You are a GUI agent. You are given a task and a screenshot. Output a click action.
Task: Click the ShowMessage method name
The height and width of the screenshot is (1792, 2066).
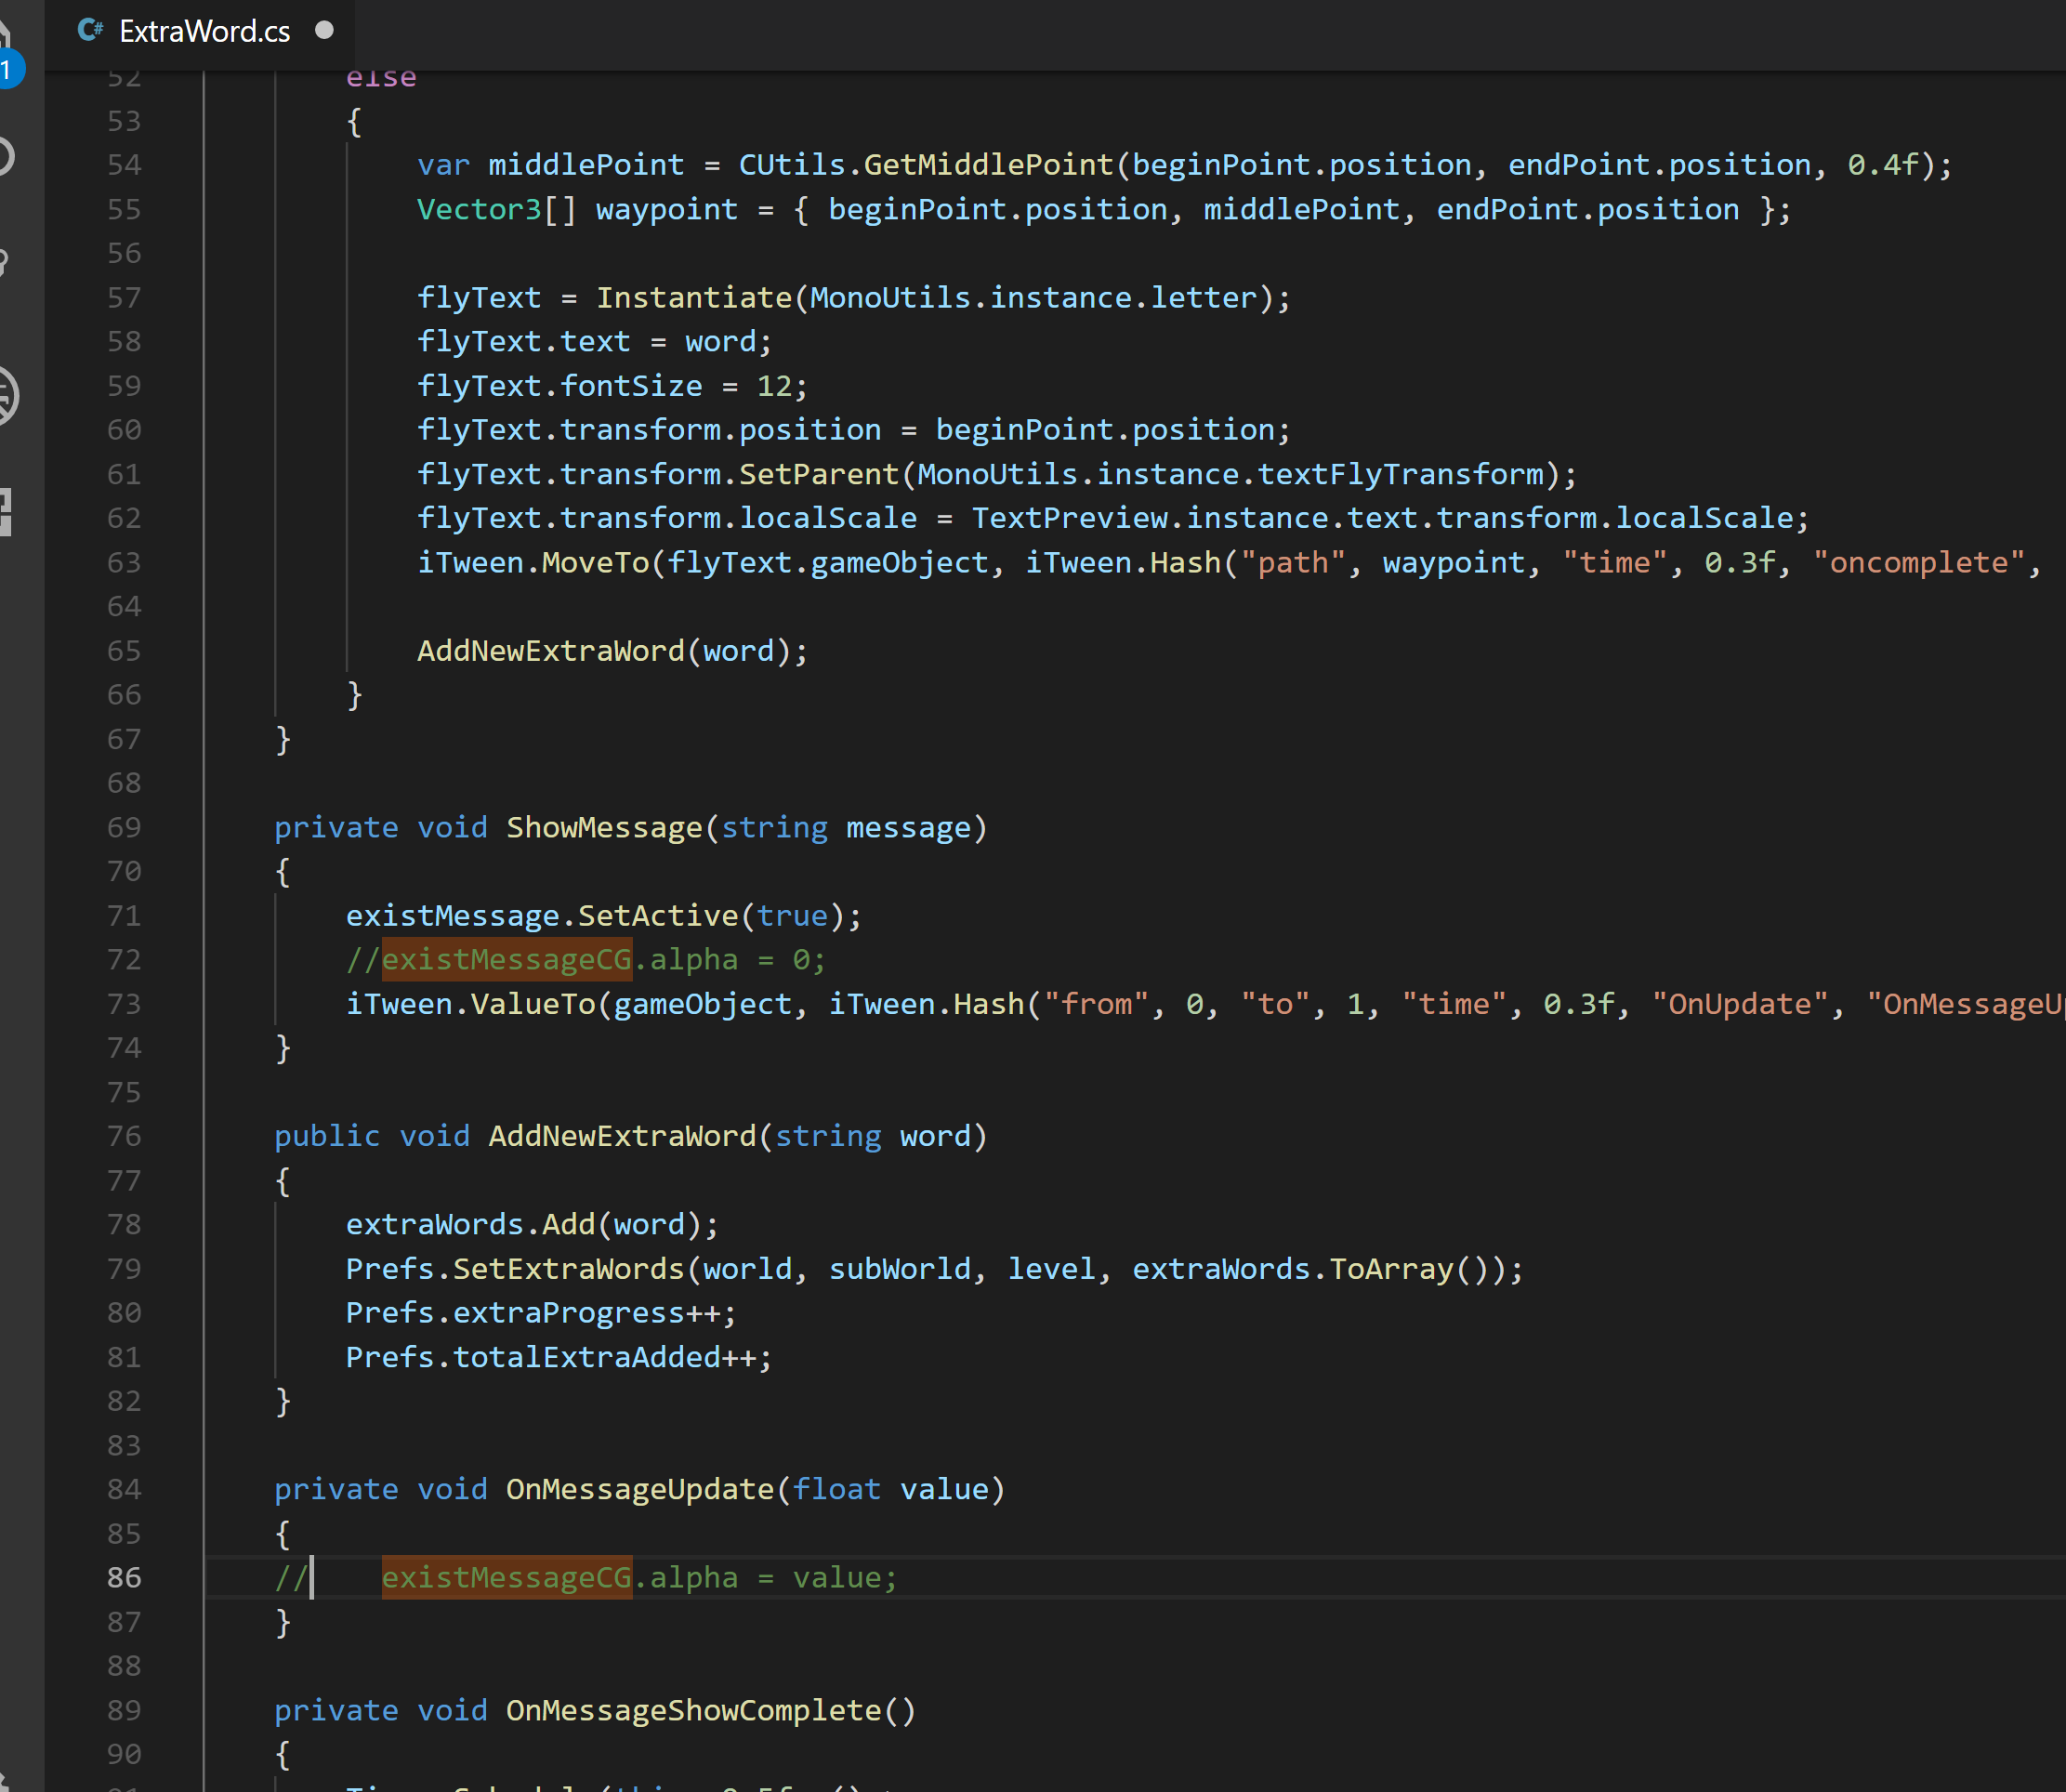604,827
